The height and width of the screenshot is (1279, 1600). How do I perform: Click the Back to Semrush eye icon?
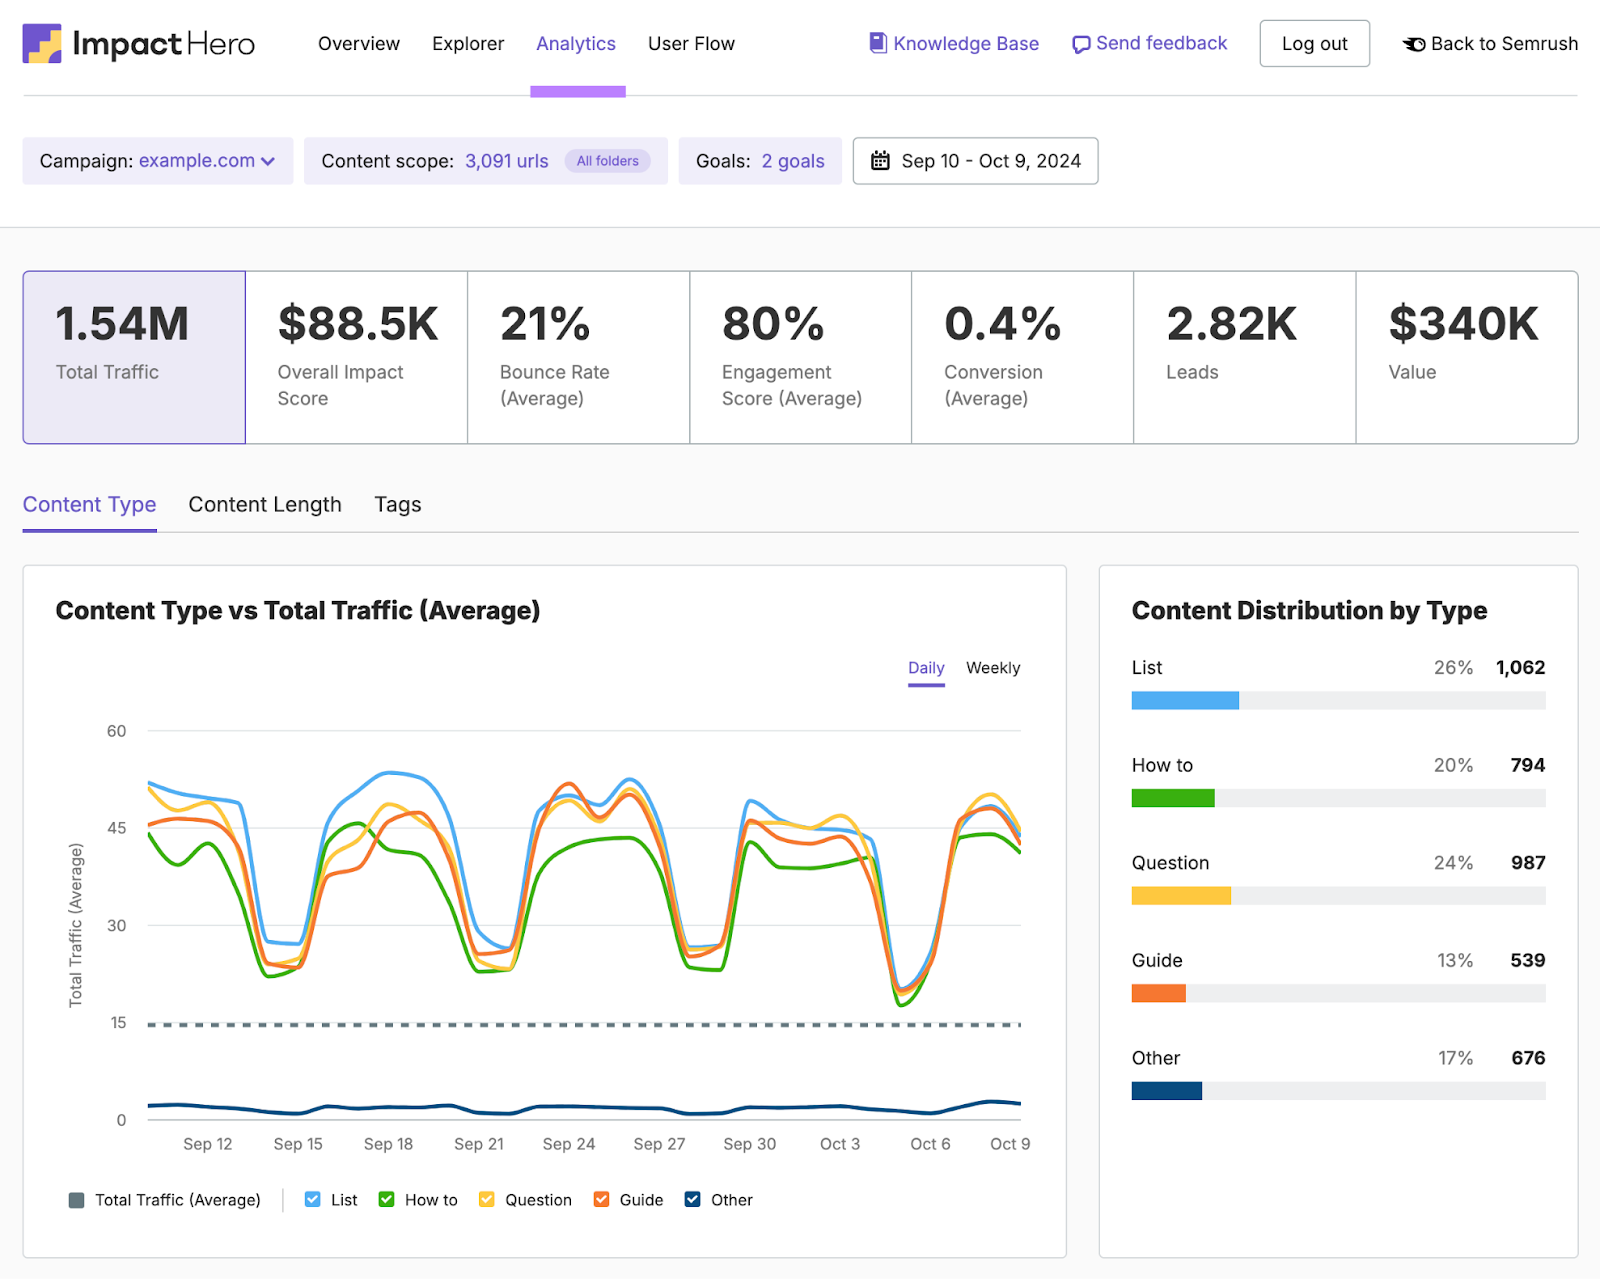click(1414, 44)
